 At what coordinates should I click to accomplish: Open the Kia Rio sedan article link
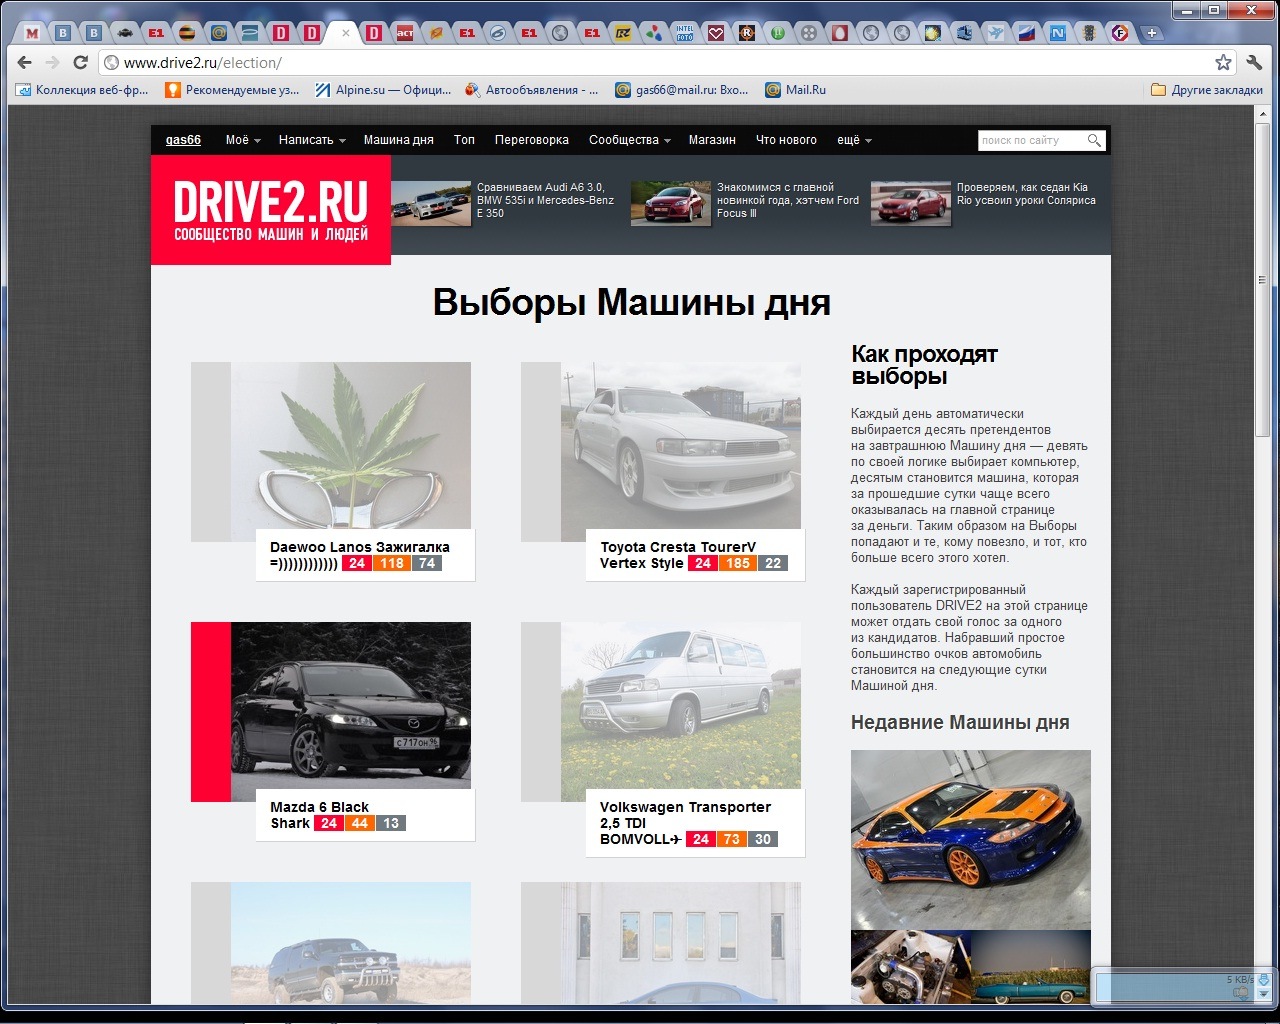pyautogui.click(x=1026, y=194)
